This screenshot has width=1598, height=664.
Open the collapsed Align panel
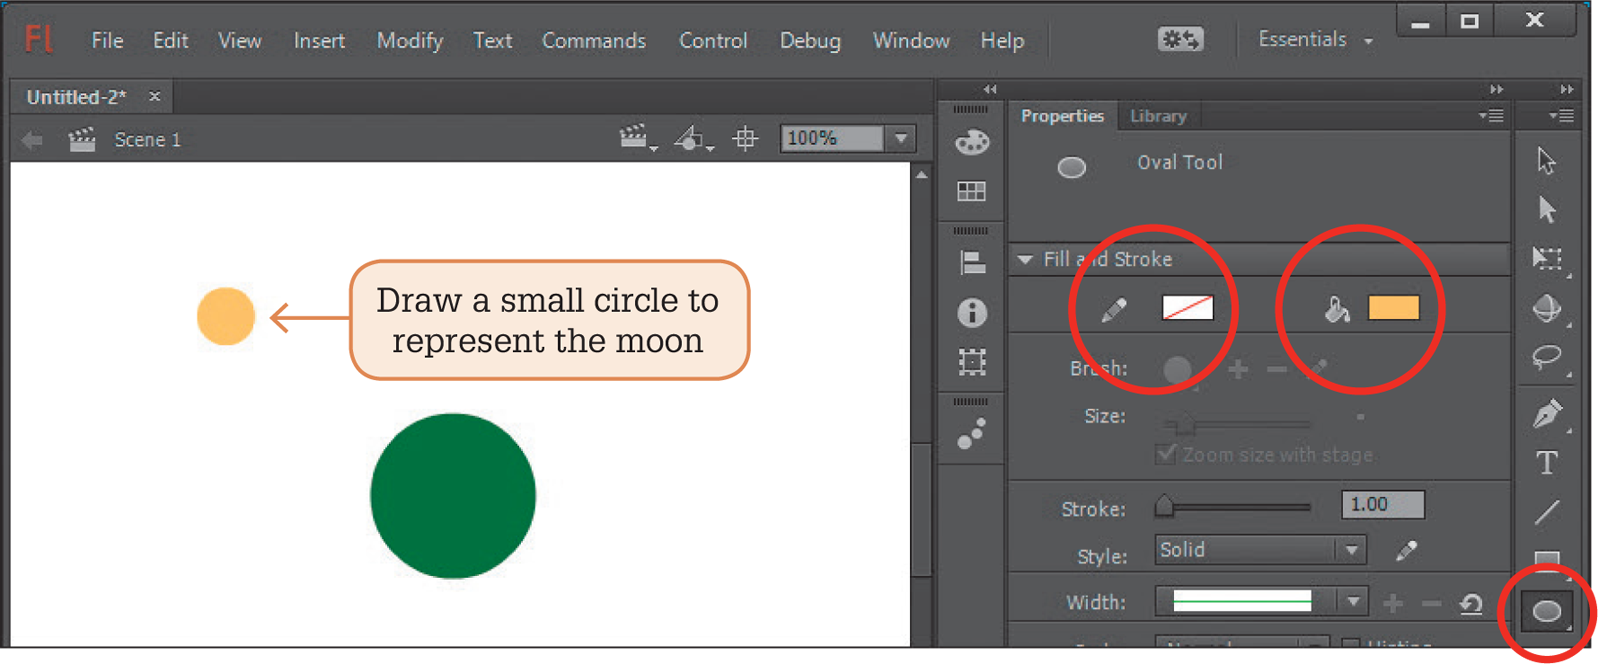(972, 263)
